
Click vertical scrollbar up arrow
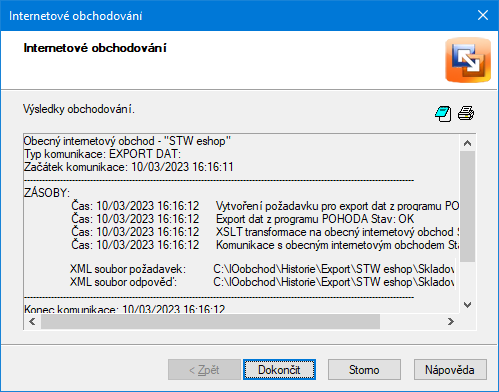click(468, 143)
